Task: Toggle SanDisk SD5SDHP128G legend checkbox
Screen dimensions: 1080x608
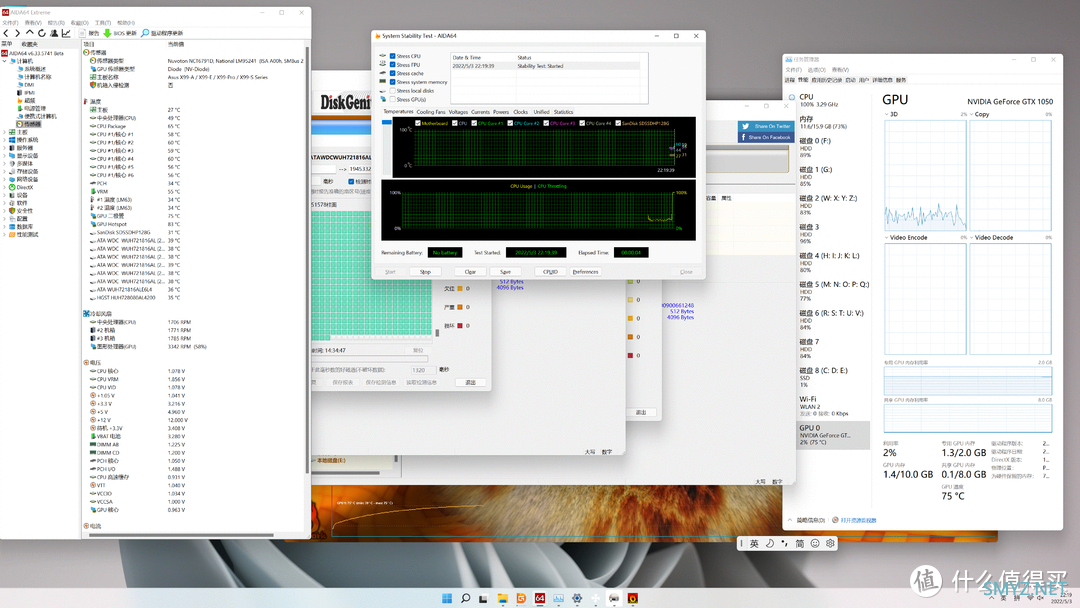Action: click(x=618, y=123)
